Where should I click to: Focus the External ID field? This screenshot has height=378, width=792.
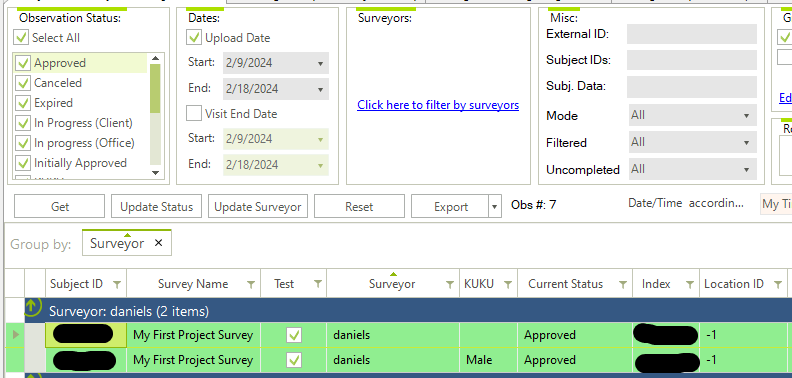coord(692,34)
